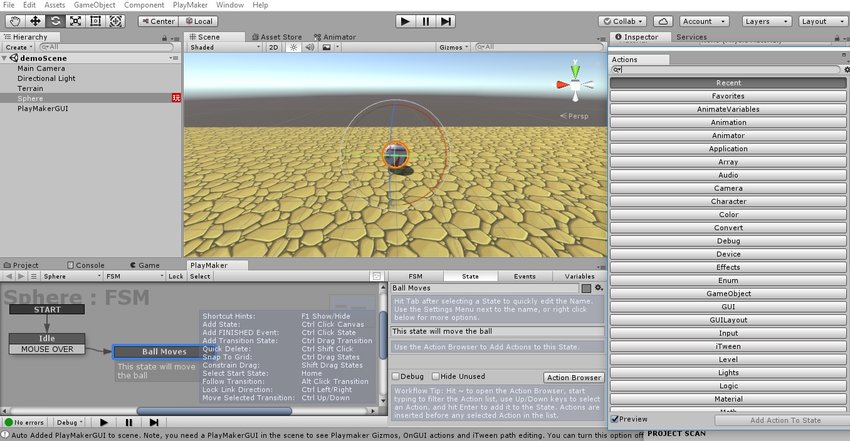
Task: Select the Scale tool
Action: [x=75, y=21]
